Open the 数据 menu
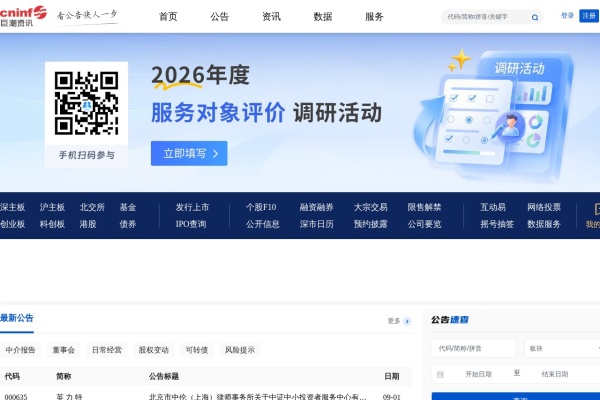Viewport: 600px width, 400px height. (x=323, y=16)
